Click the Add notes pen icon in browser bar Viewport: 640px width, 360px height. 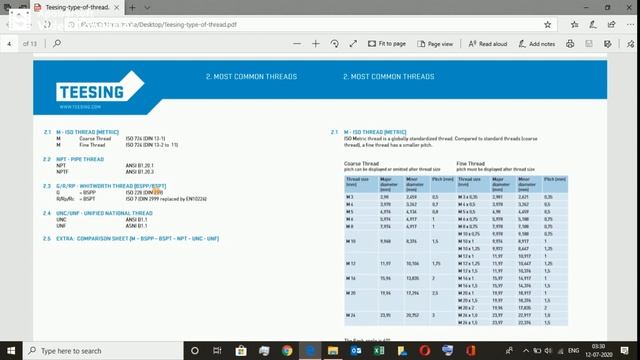click(x=593, y=24)
